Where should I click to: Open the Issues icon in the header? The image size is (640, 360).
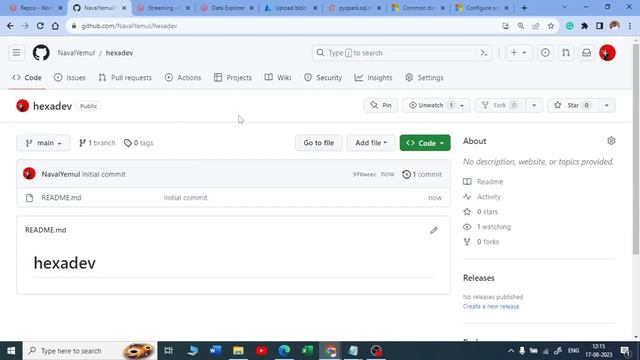[x=545, y=53]
